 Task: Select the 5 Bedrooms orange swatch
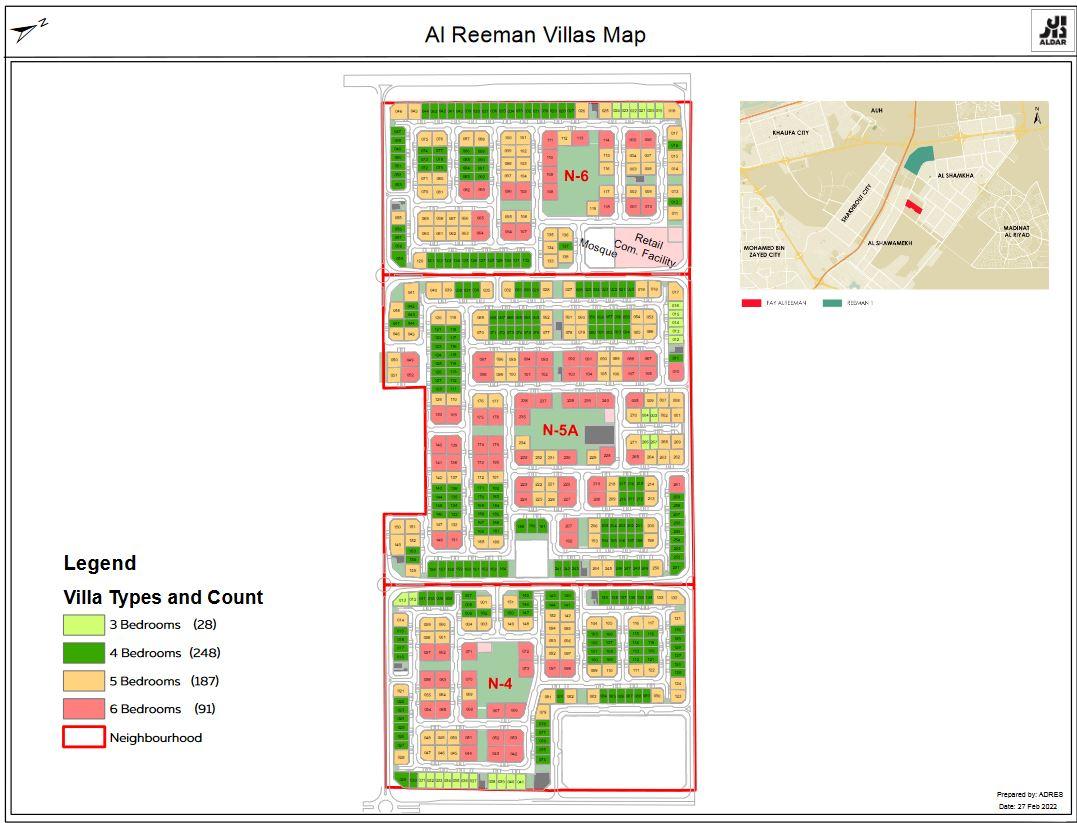tap(84, 681)
